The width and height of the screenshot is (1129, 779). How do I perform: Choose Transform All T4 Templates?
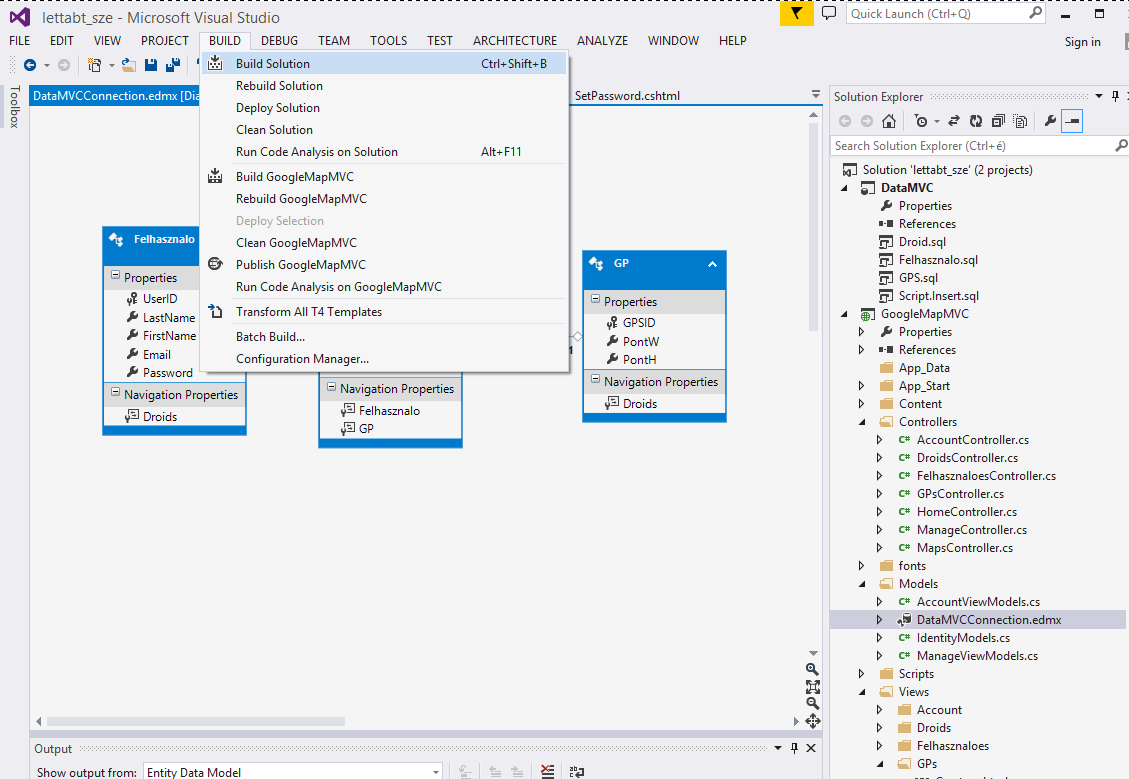384,312
